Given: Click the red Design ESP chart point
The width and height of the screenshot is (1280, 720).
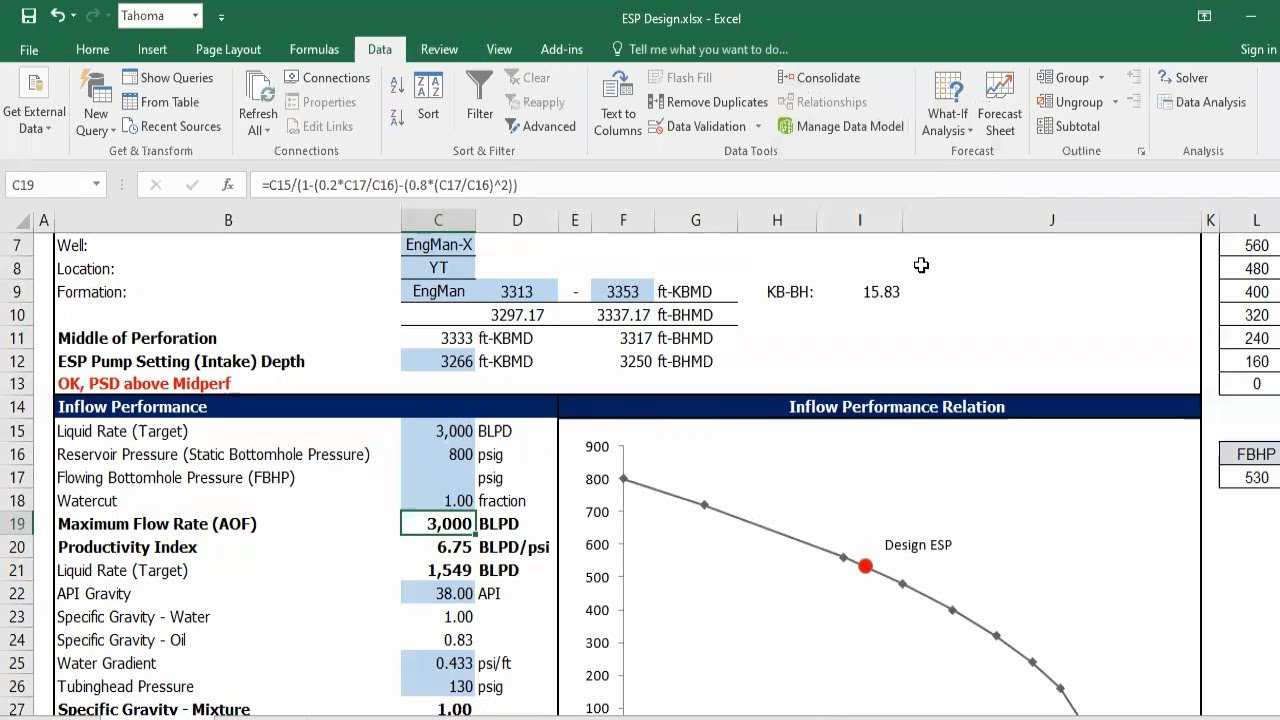Looking at the screenshot, I should [x=865, y=566].
